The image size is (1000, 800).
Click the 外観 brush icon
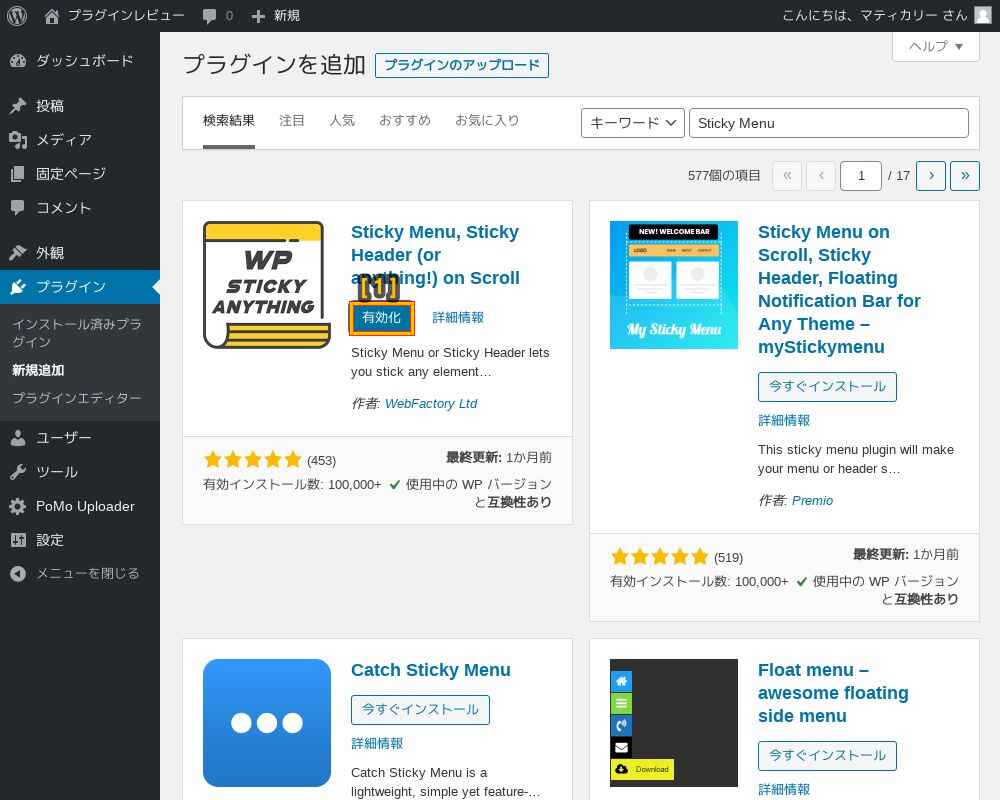(x=18, y=253)
